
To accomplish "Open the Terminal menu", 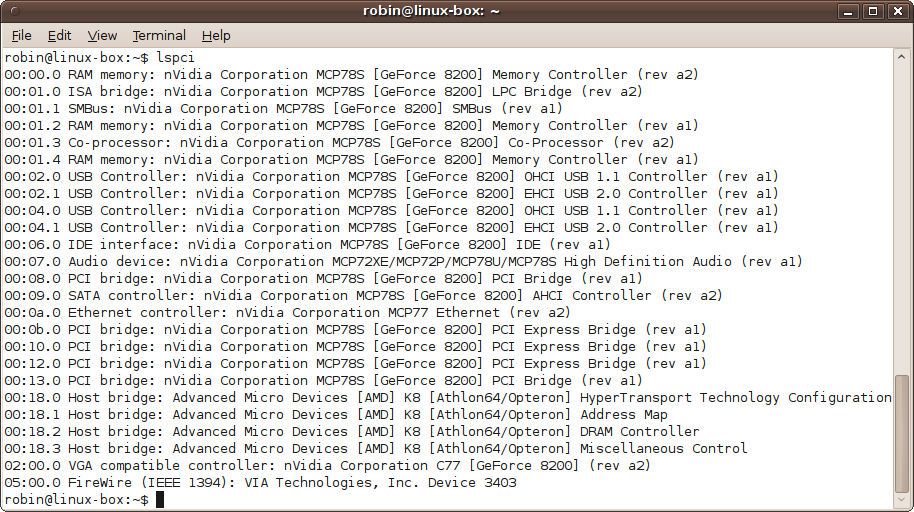I will [x=159, y=36].
